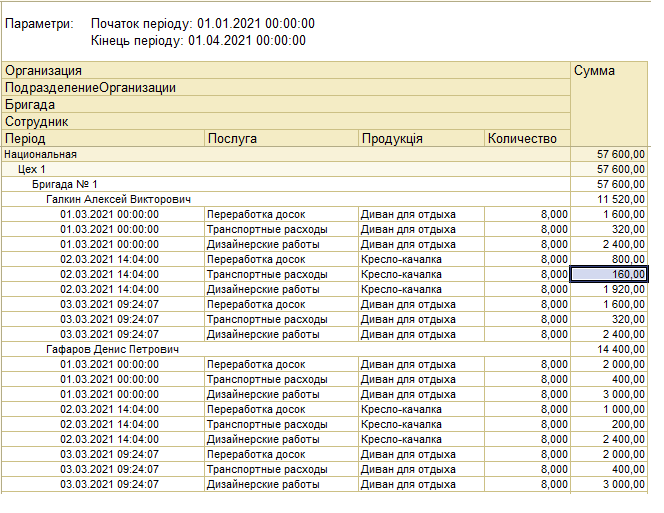Select the highlighted 160,00 sum cell
The width and height of the screenshot is (664, 513).
609,274
